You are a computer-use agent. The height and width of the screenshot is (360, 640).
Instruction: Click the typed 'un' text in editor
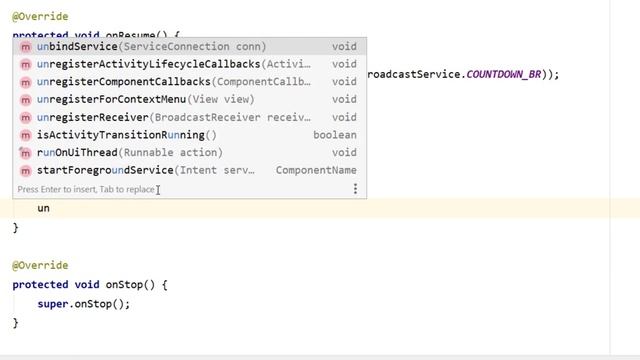(43, 208)
